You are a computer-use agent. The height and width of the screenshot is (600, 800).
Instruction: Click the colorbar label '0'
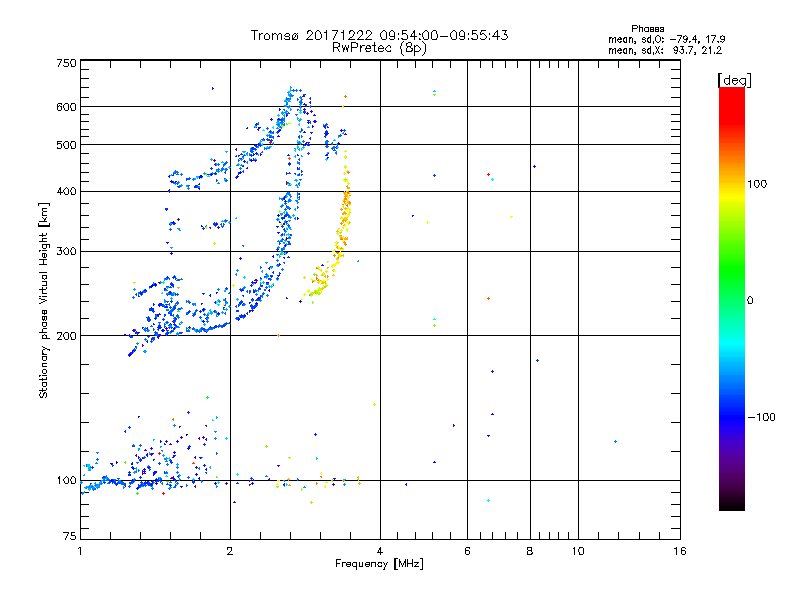(750, 301)
